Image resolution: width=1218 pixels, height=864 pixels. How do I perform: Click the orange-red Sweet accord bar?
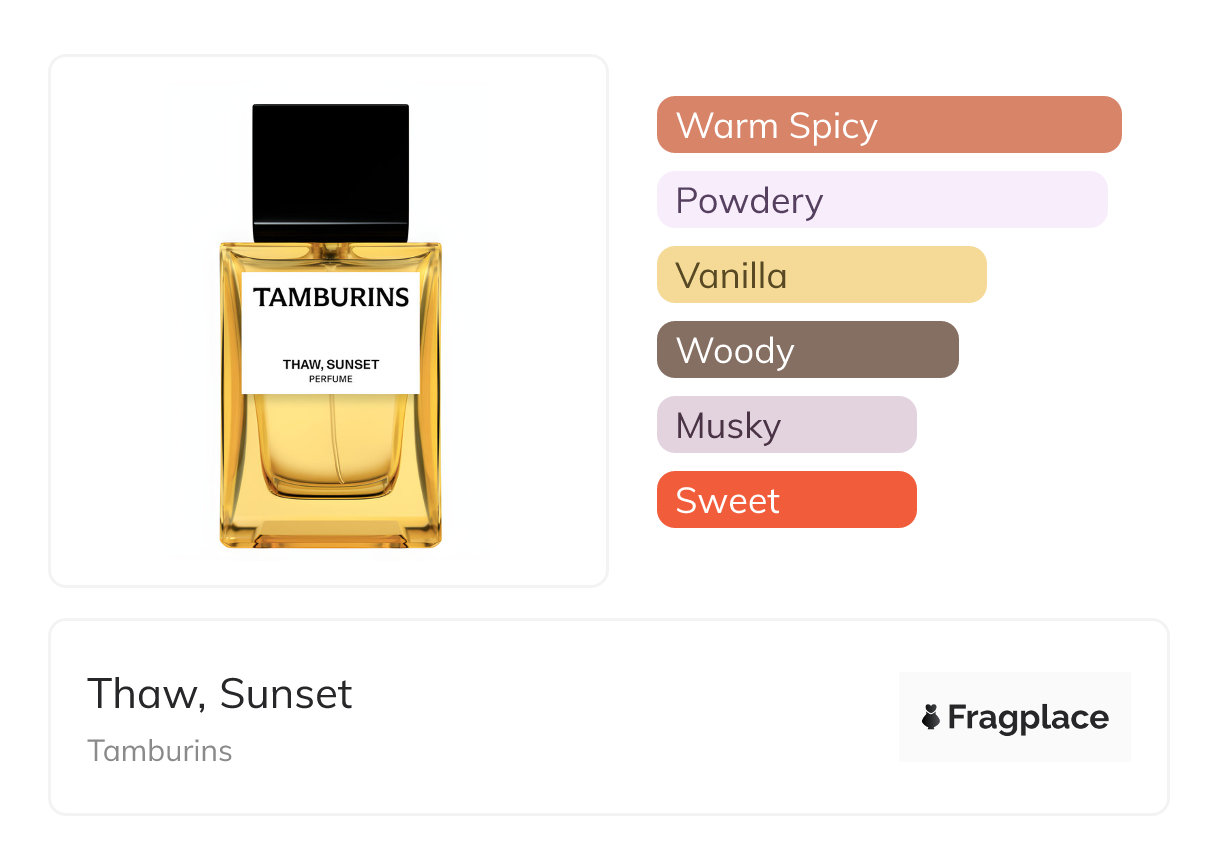point(786,500)
